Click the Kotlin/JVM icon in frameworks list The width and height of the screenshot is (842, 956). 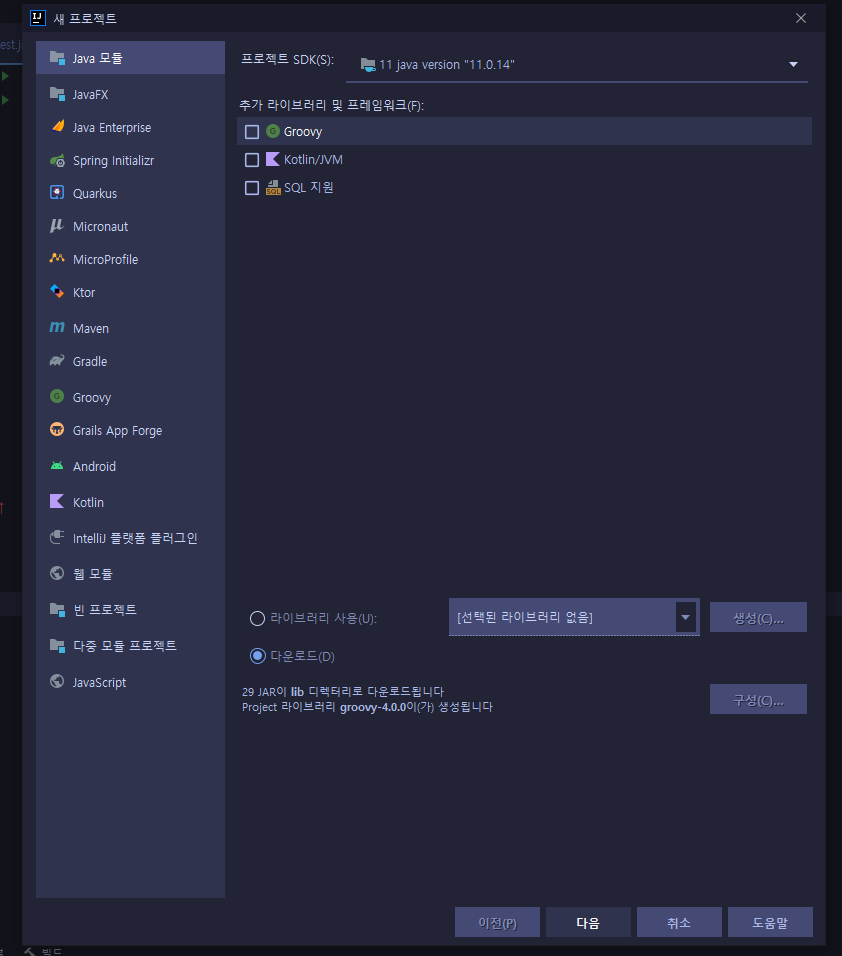273,159
